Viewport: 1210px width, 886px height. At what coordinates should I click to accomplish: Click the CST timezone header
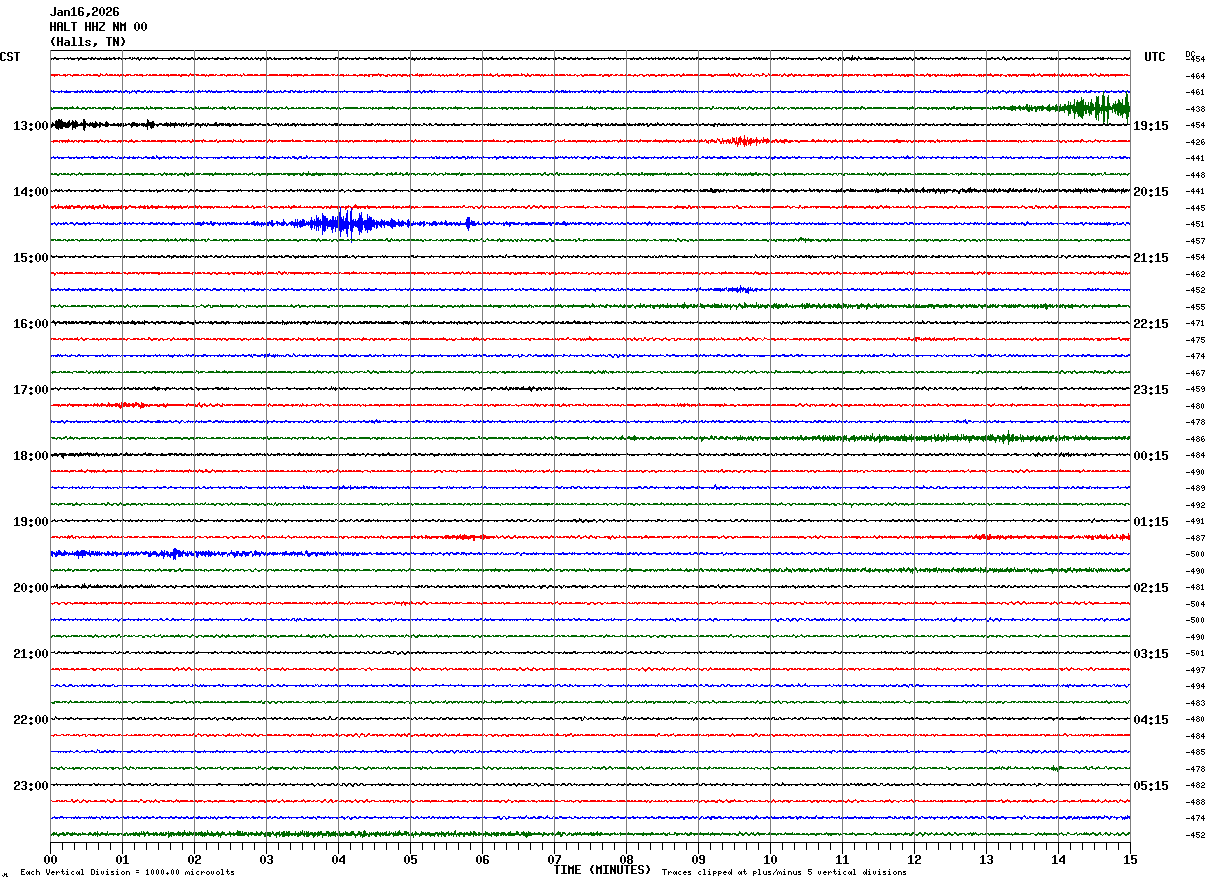point(10,57)
